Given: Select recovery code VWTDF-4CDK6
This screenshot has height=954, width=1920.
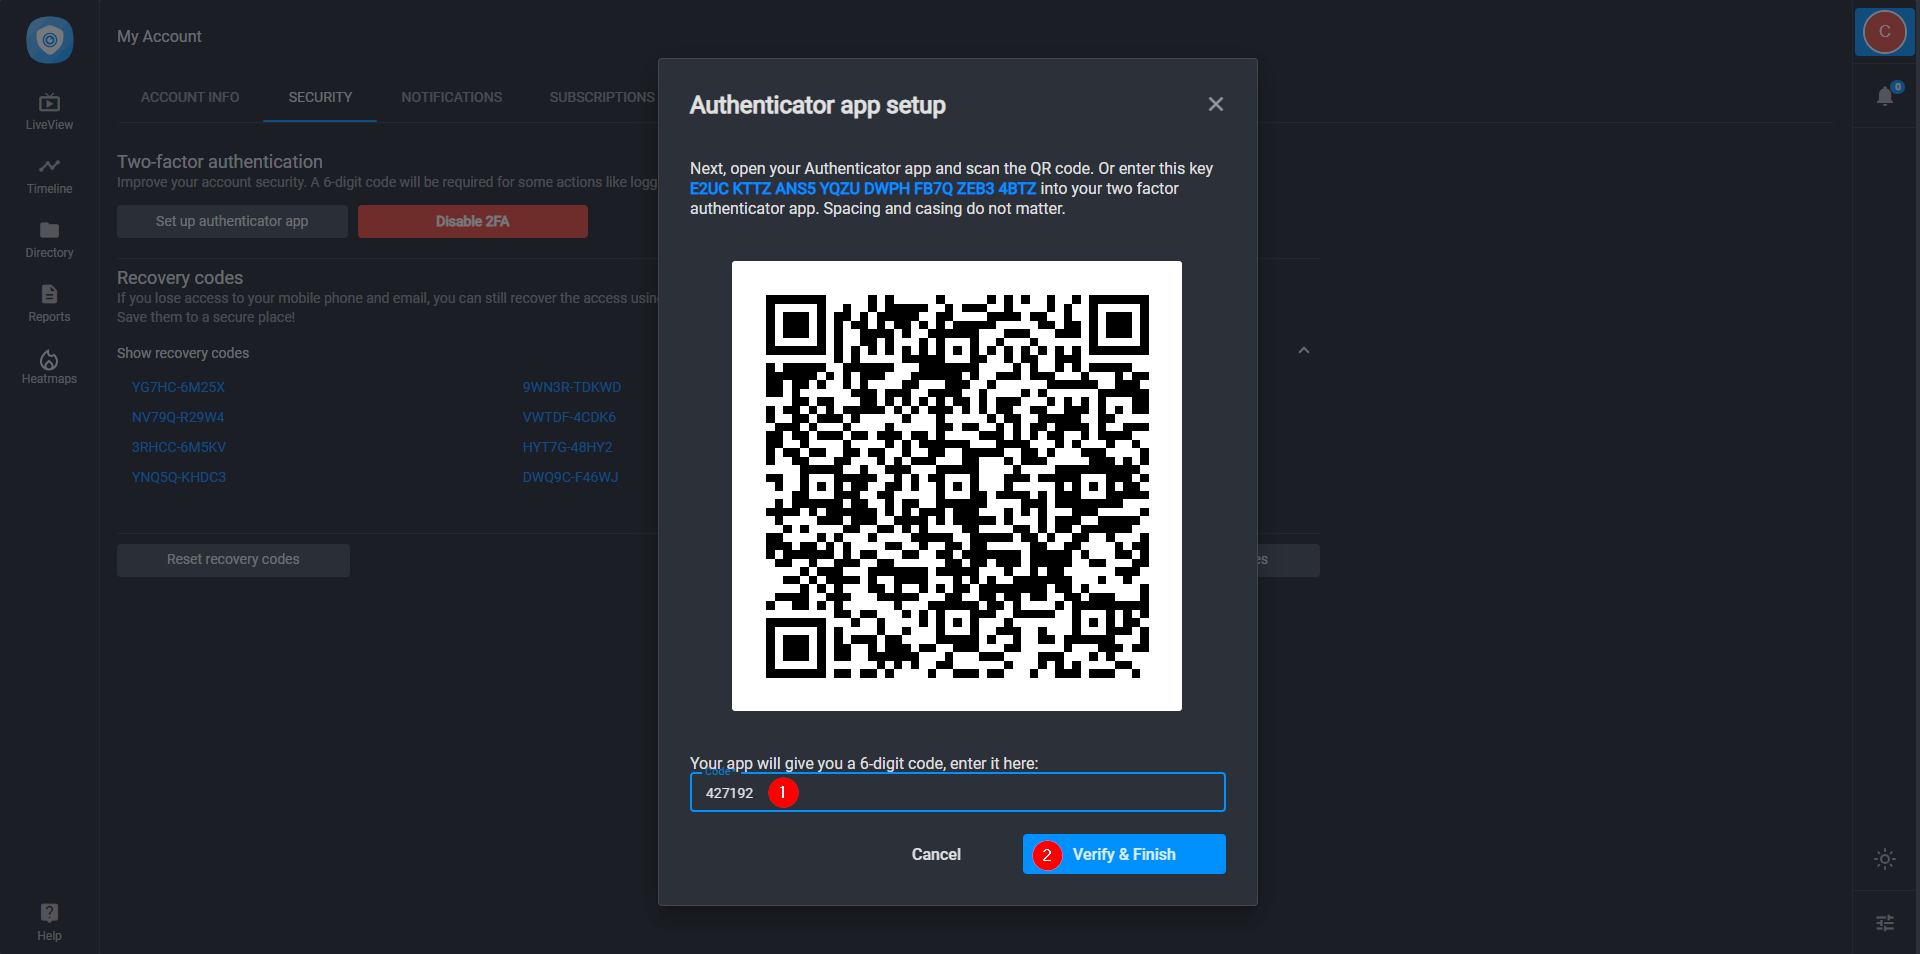Looking at the screenshot, I should click(569, 417).
